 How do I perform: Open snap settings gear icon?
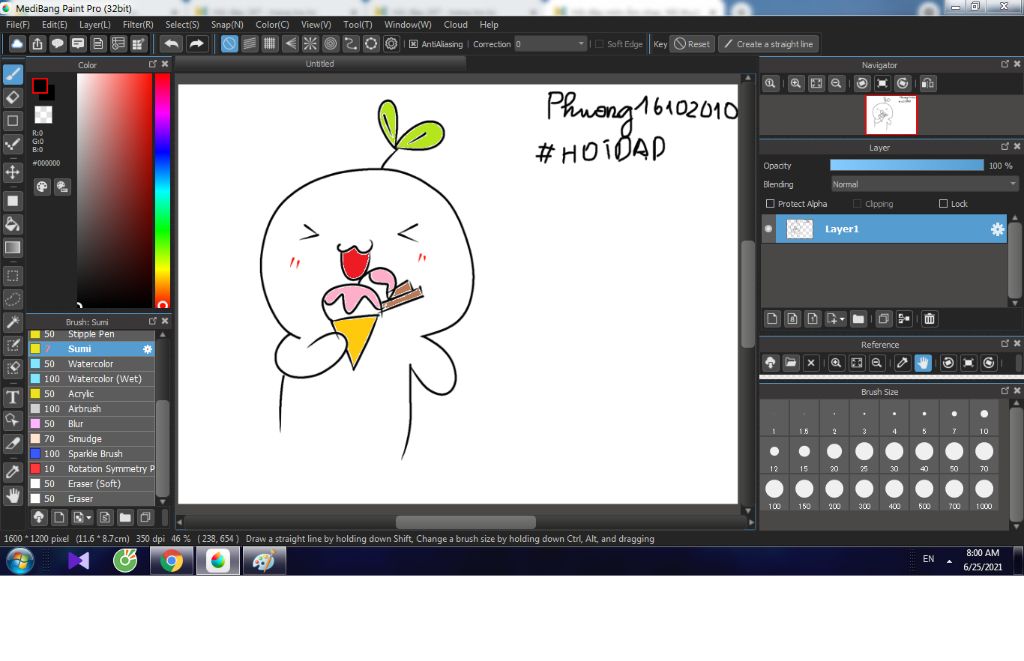click(x=391, y=44)
